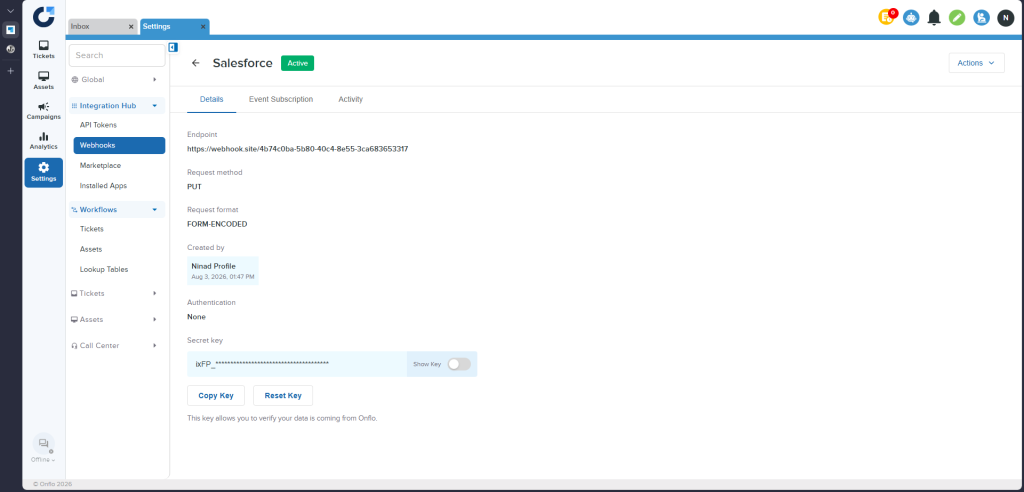1024x492 pixels.
Task: Open the blue robot assistant icon
Action: [x=911, y=18]
